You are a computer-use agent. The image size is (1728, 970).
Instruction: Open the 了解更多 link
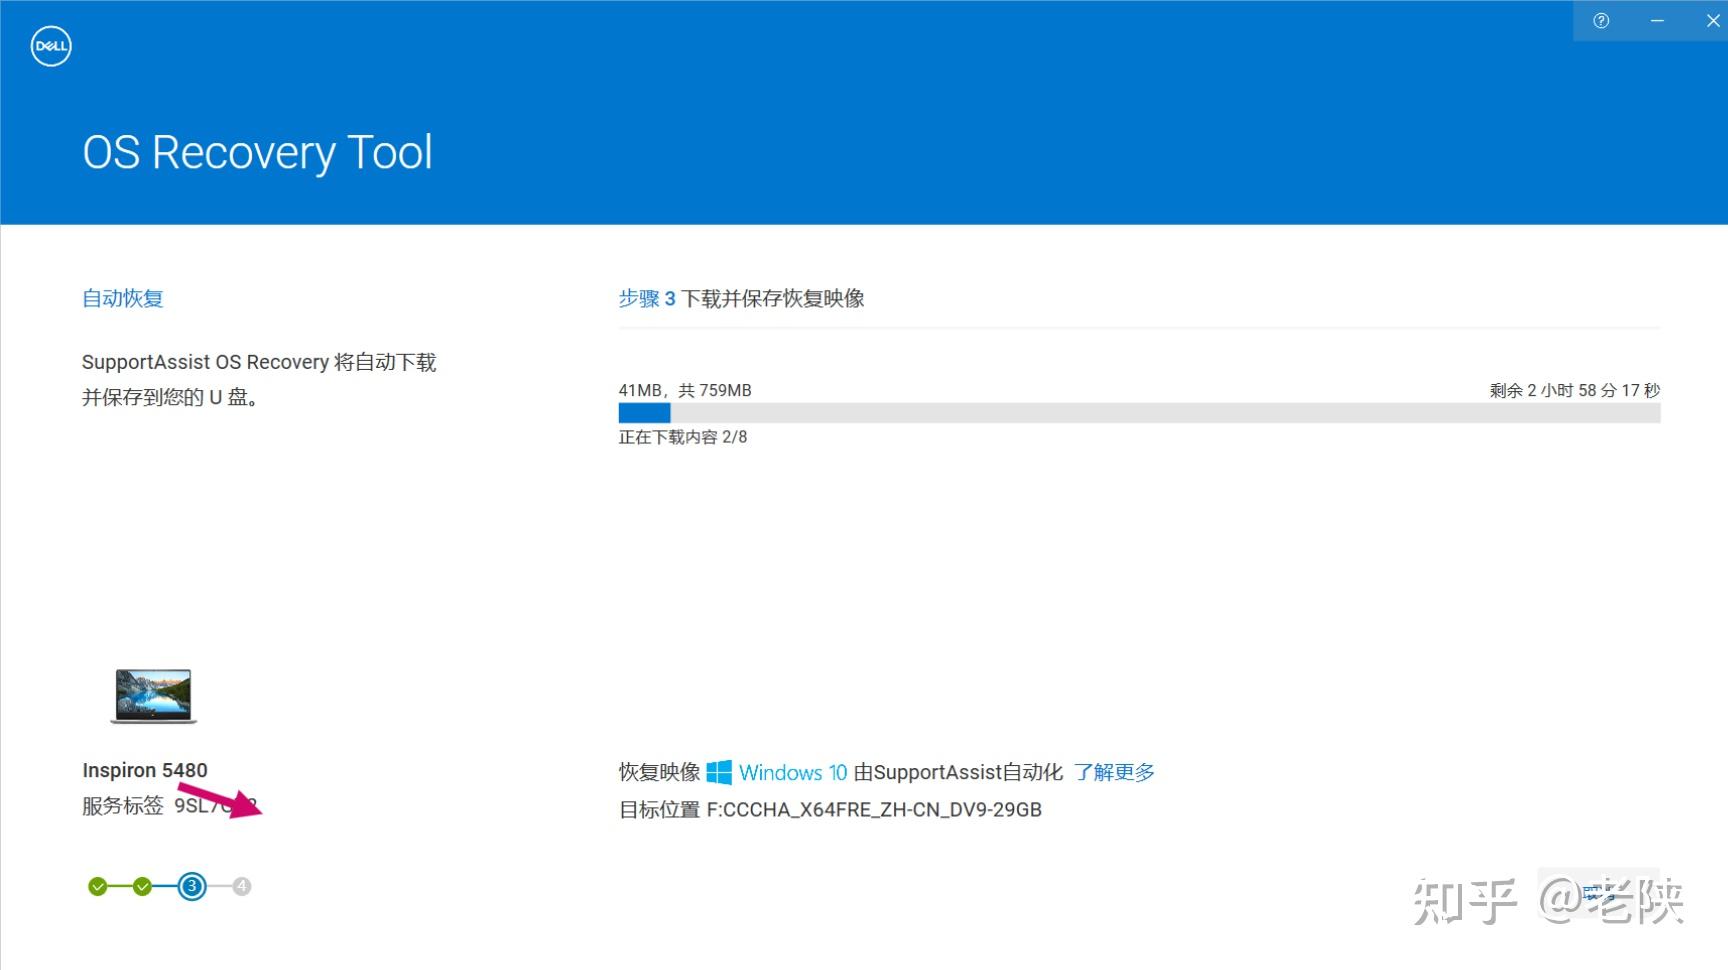(x=1114, y=772)
